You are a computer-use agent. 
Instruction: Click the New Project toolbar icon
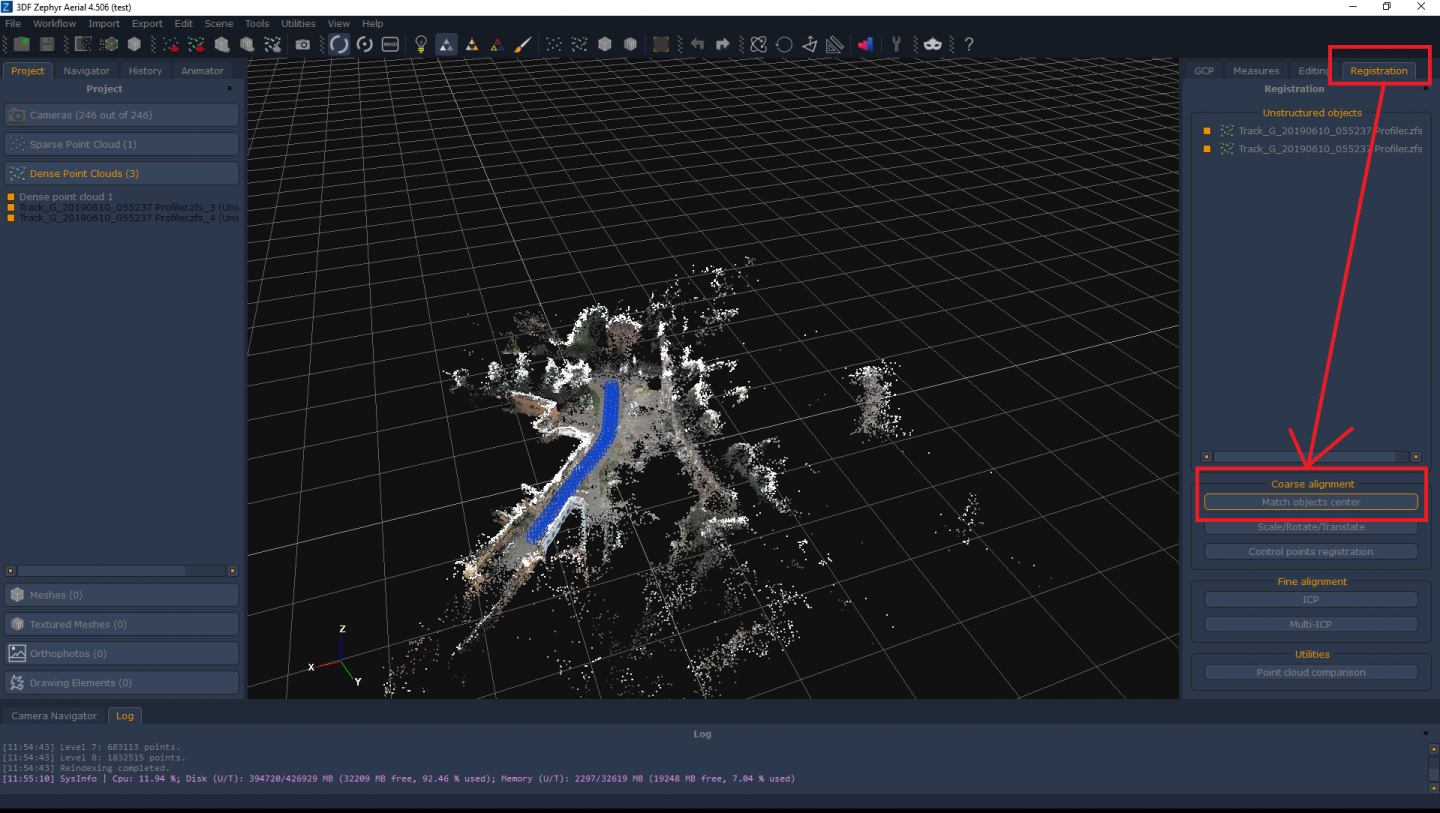(x=21, y=44)
